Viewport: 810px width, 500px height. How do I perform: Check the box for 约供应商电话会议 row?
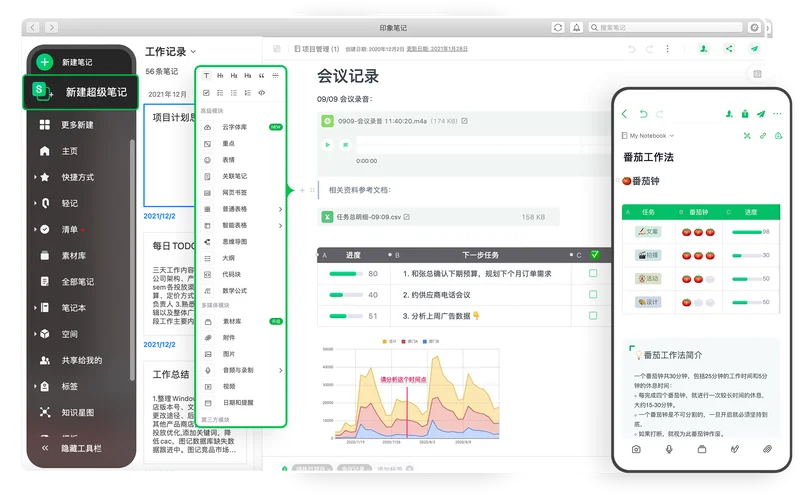click(x=593, y=294)
